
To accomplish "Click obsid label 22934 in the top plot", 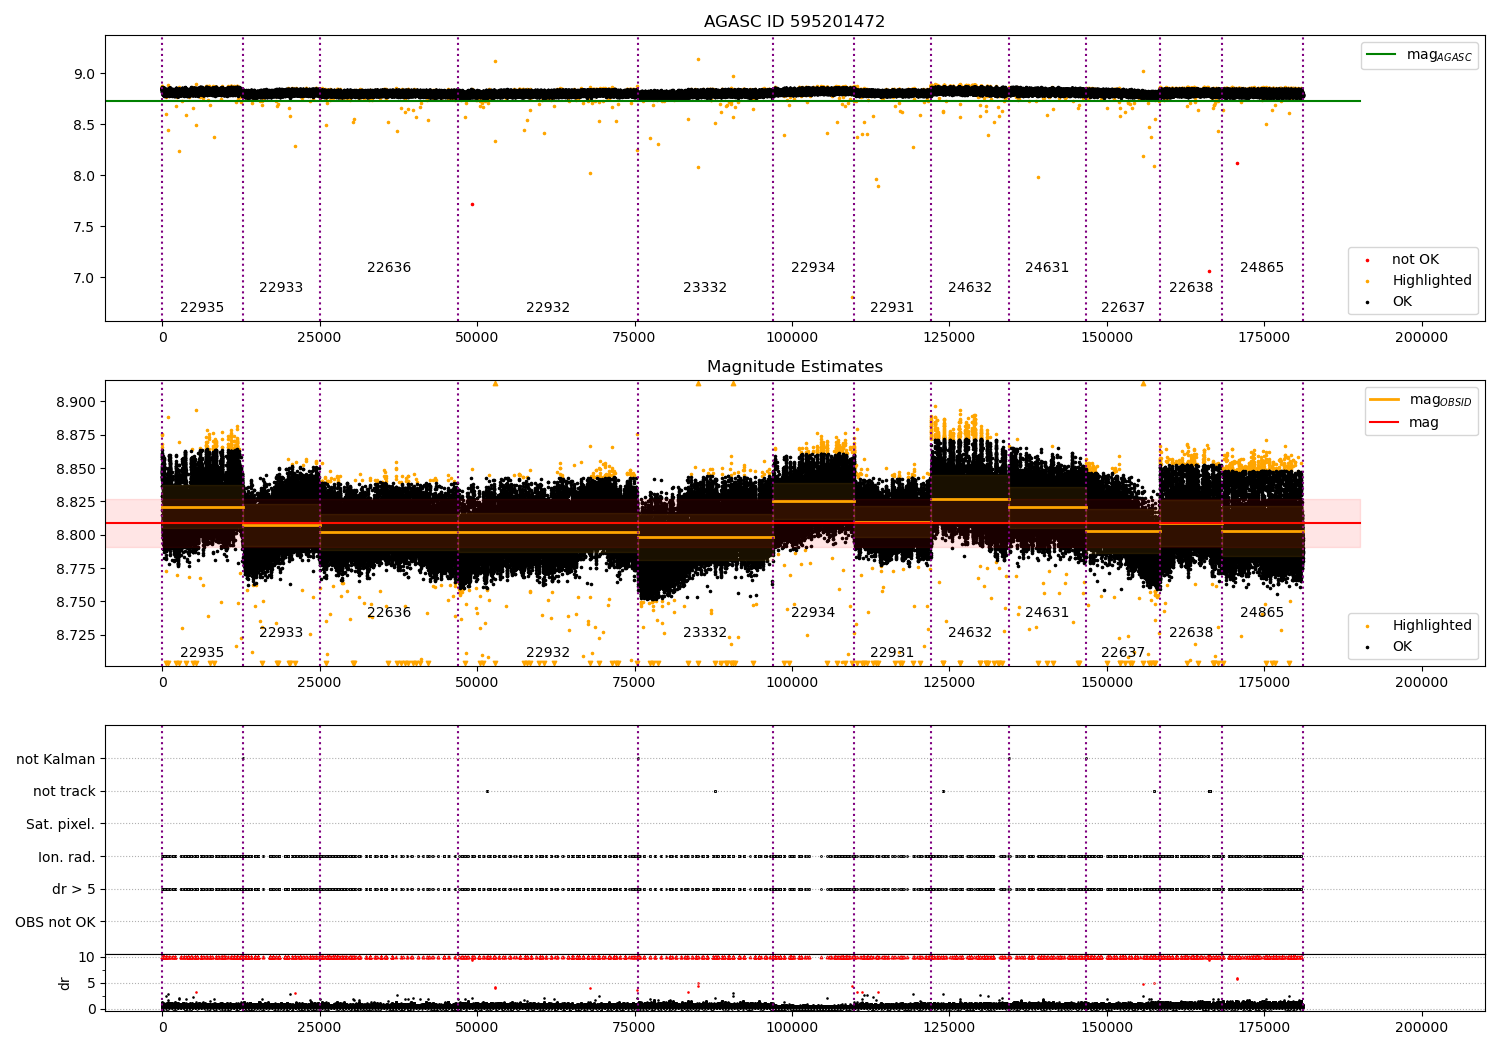I will (x=813, y=268).
